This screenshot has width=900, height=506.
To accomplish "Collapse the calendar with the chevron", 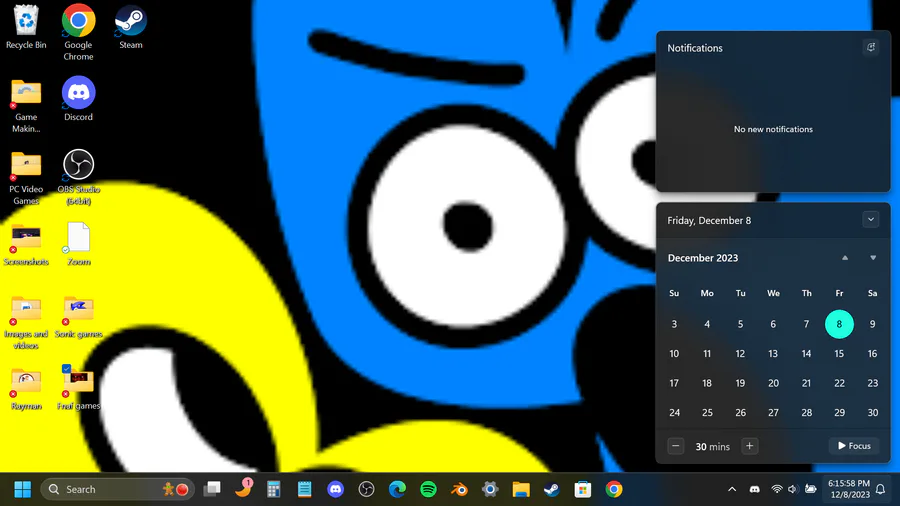I will [871, 220].
